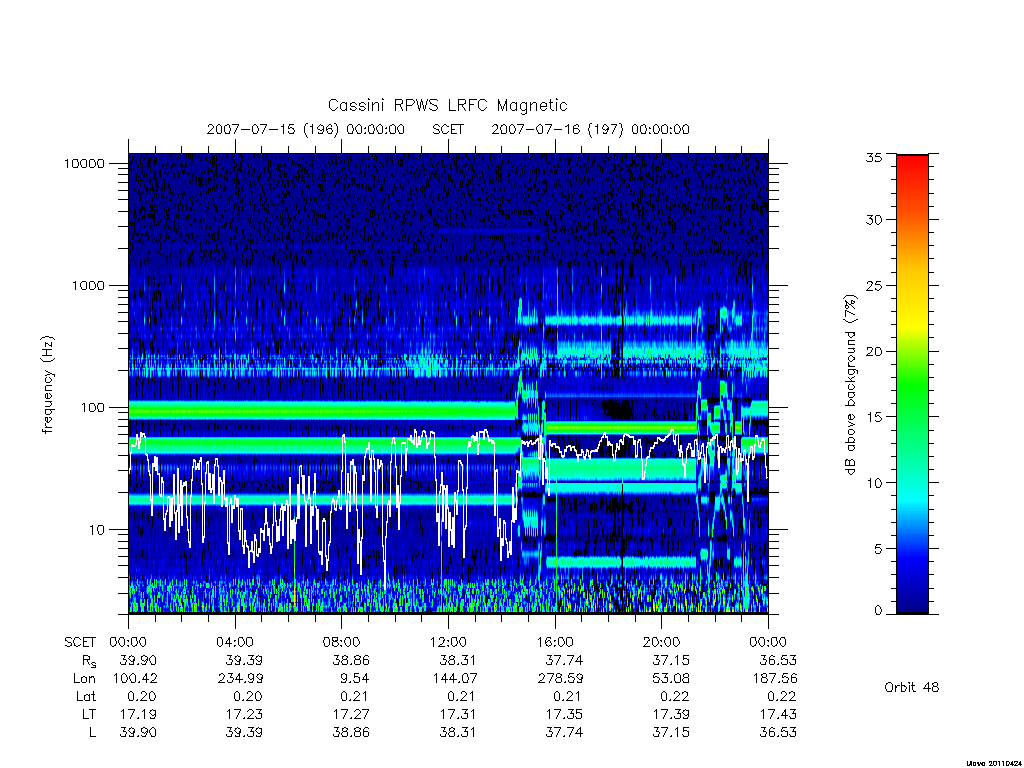
Task: Click the local time value 17.39
Action: (x=671, y=714)
